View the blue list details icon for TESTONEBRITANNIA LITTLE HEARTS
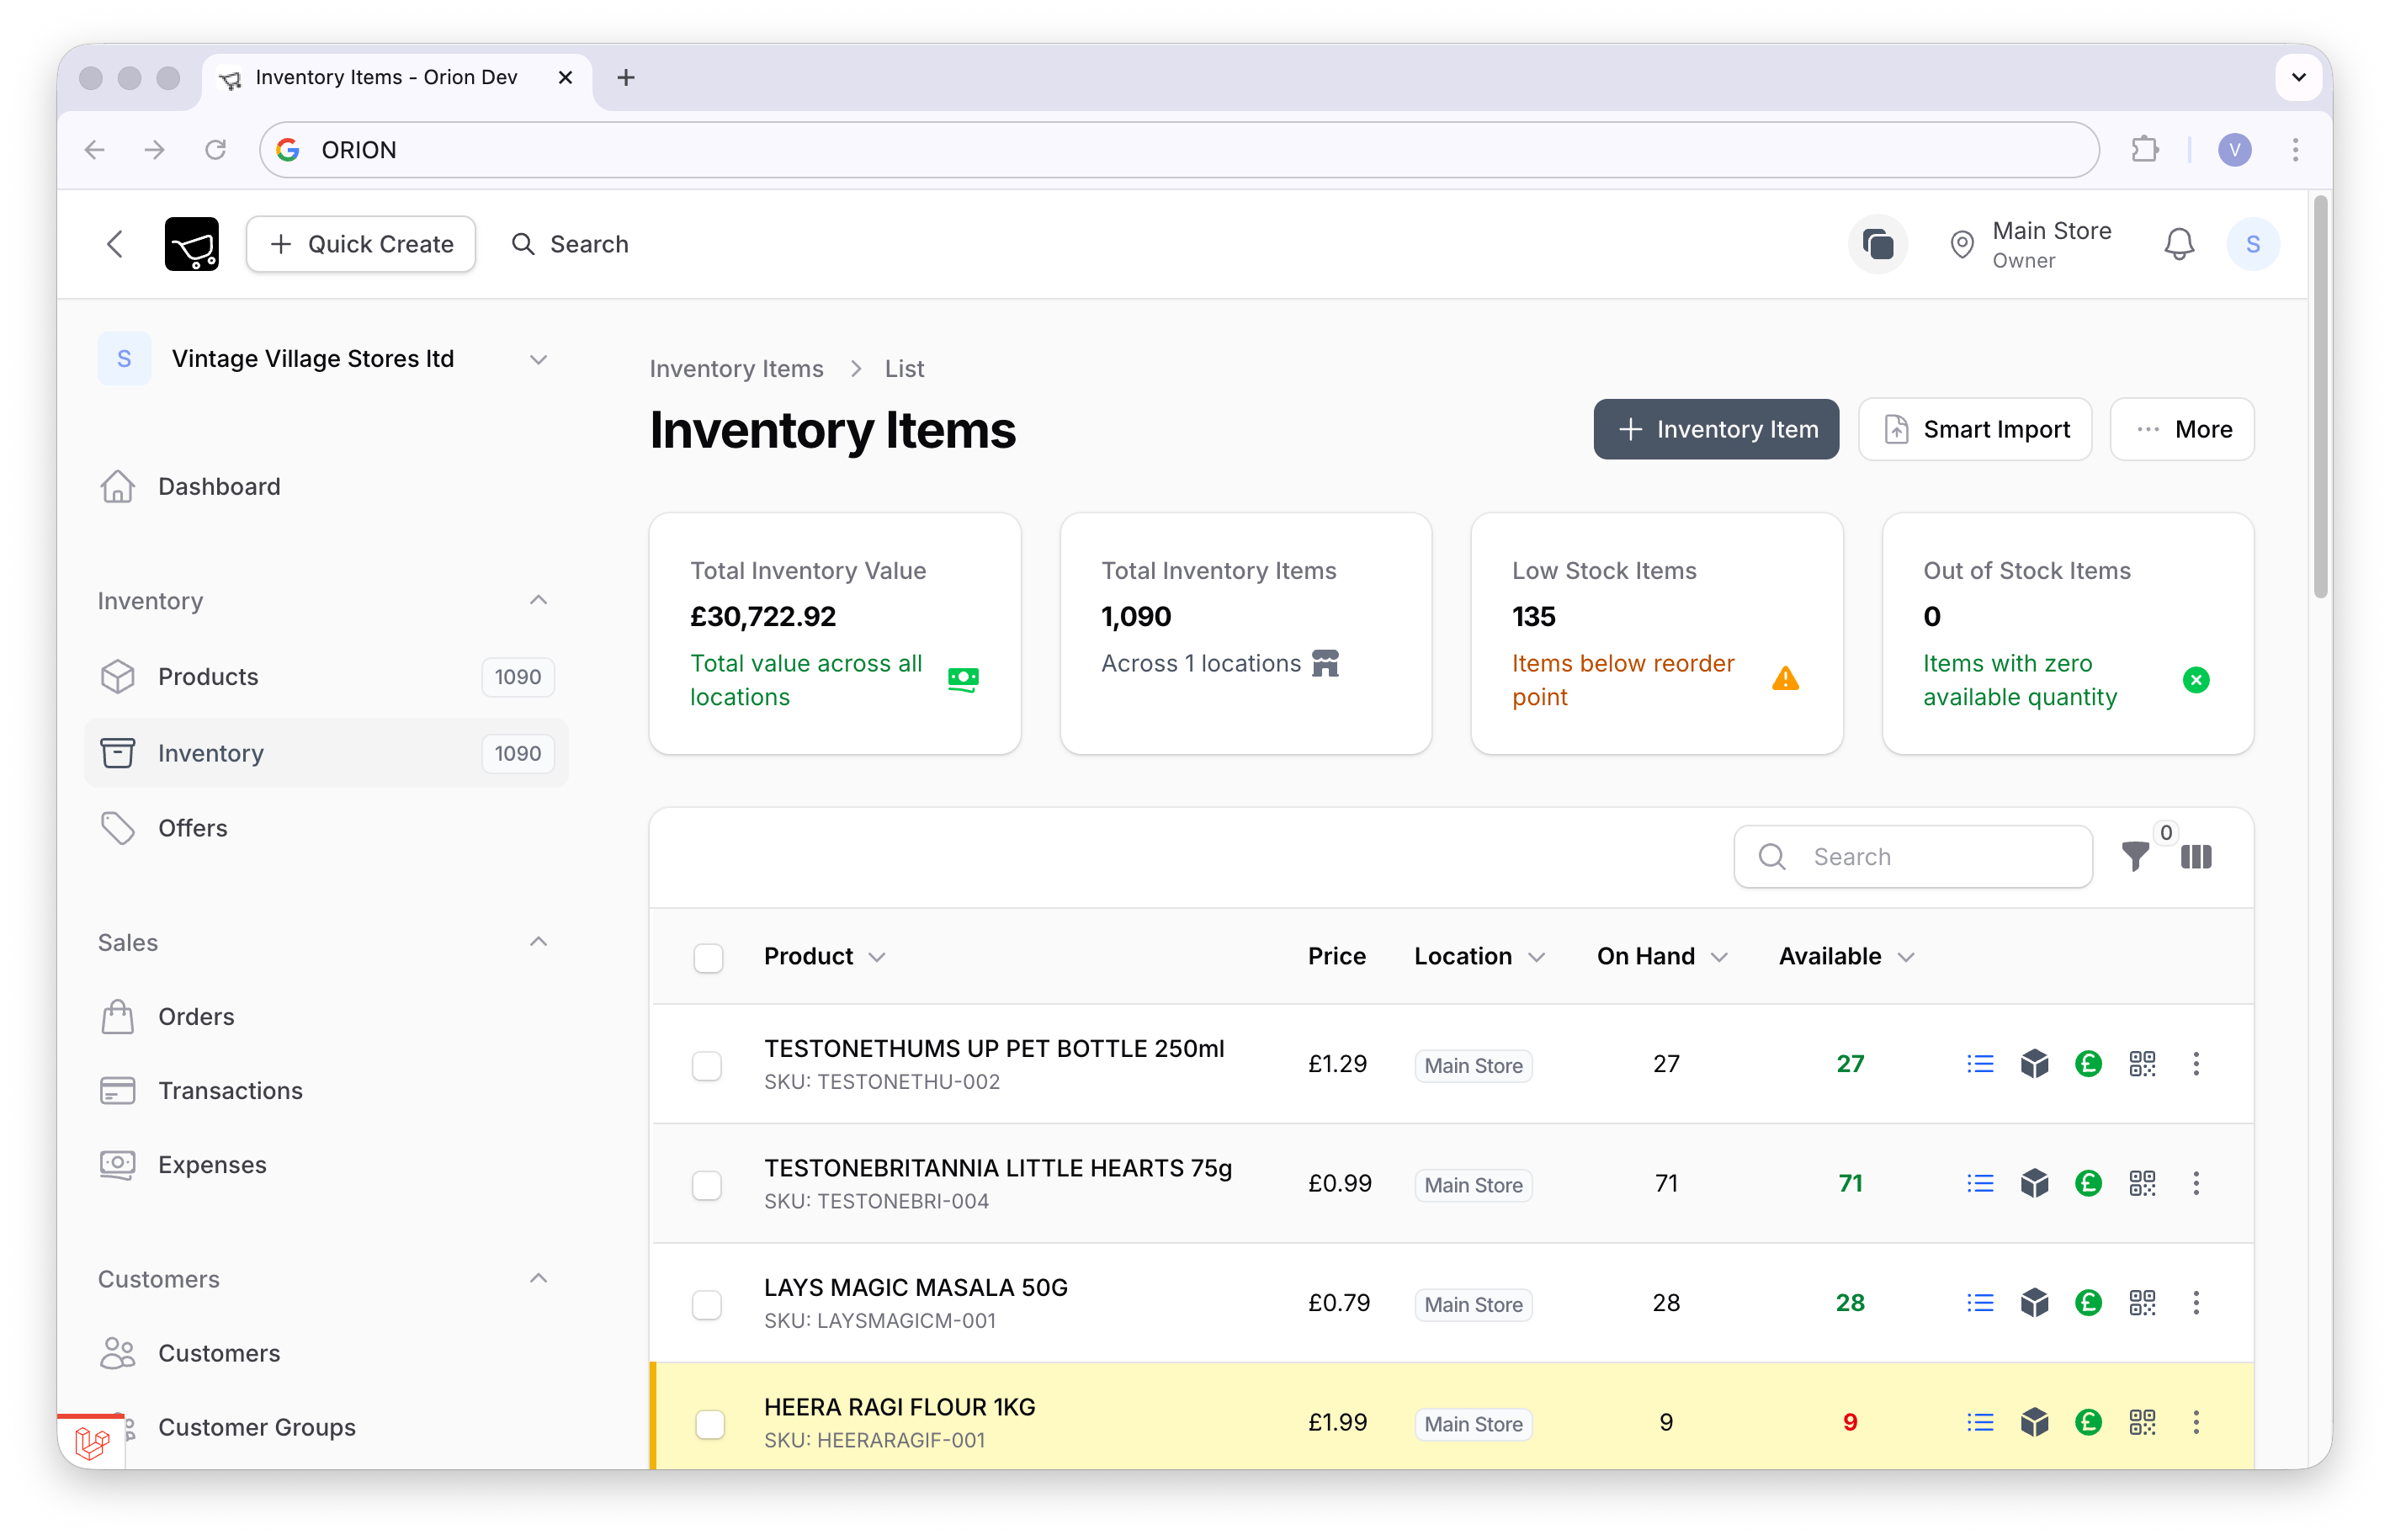Viewport: 2390px width, 1540px height. 1979,1183
